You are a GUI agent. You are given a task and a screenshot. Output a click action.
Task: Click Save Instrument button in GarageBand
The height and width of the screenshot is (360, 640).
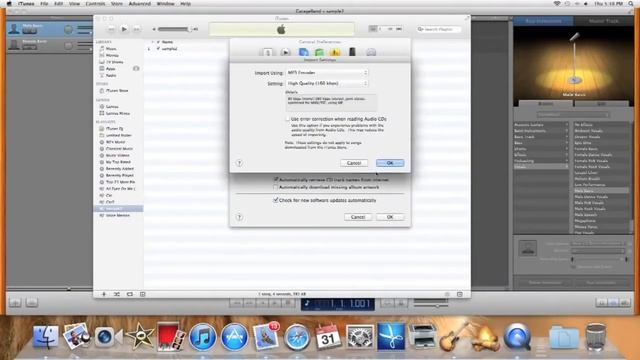coord(601,282)
